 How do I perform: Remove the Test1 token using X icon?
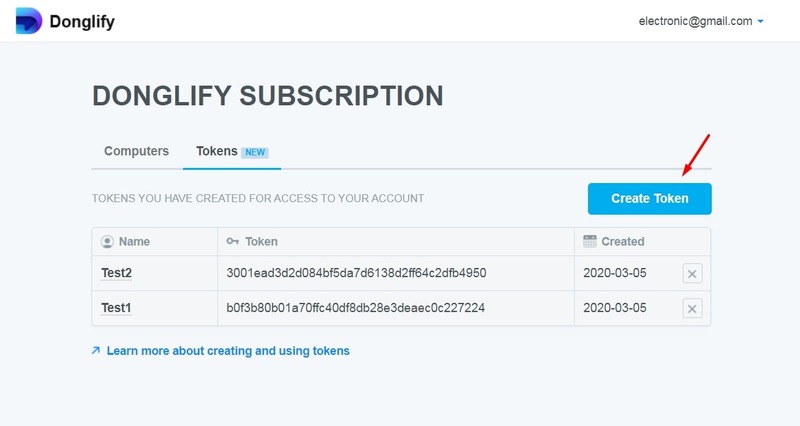[692, 308]
